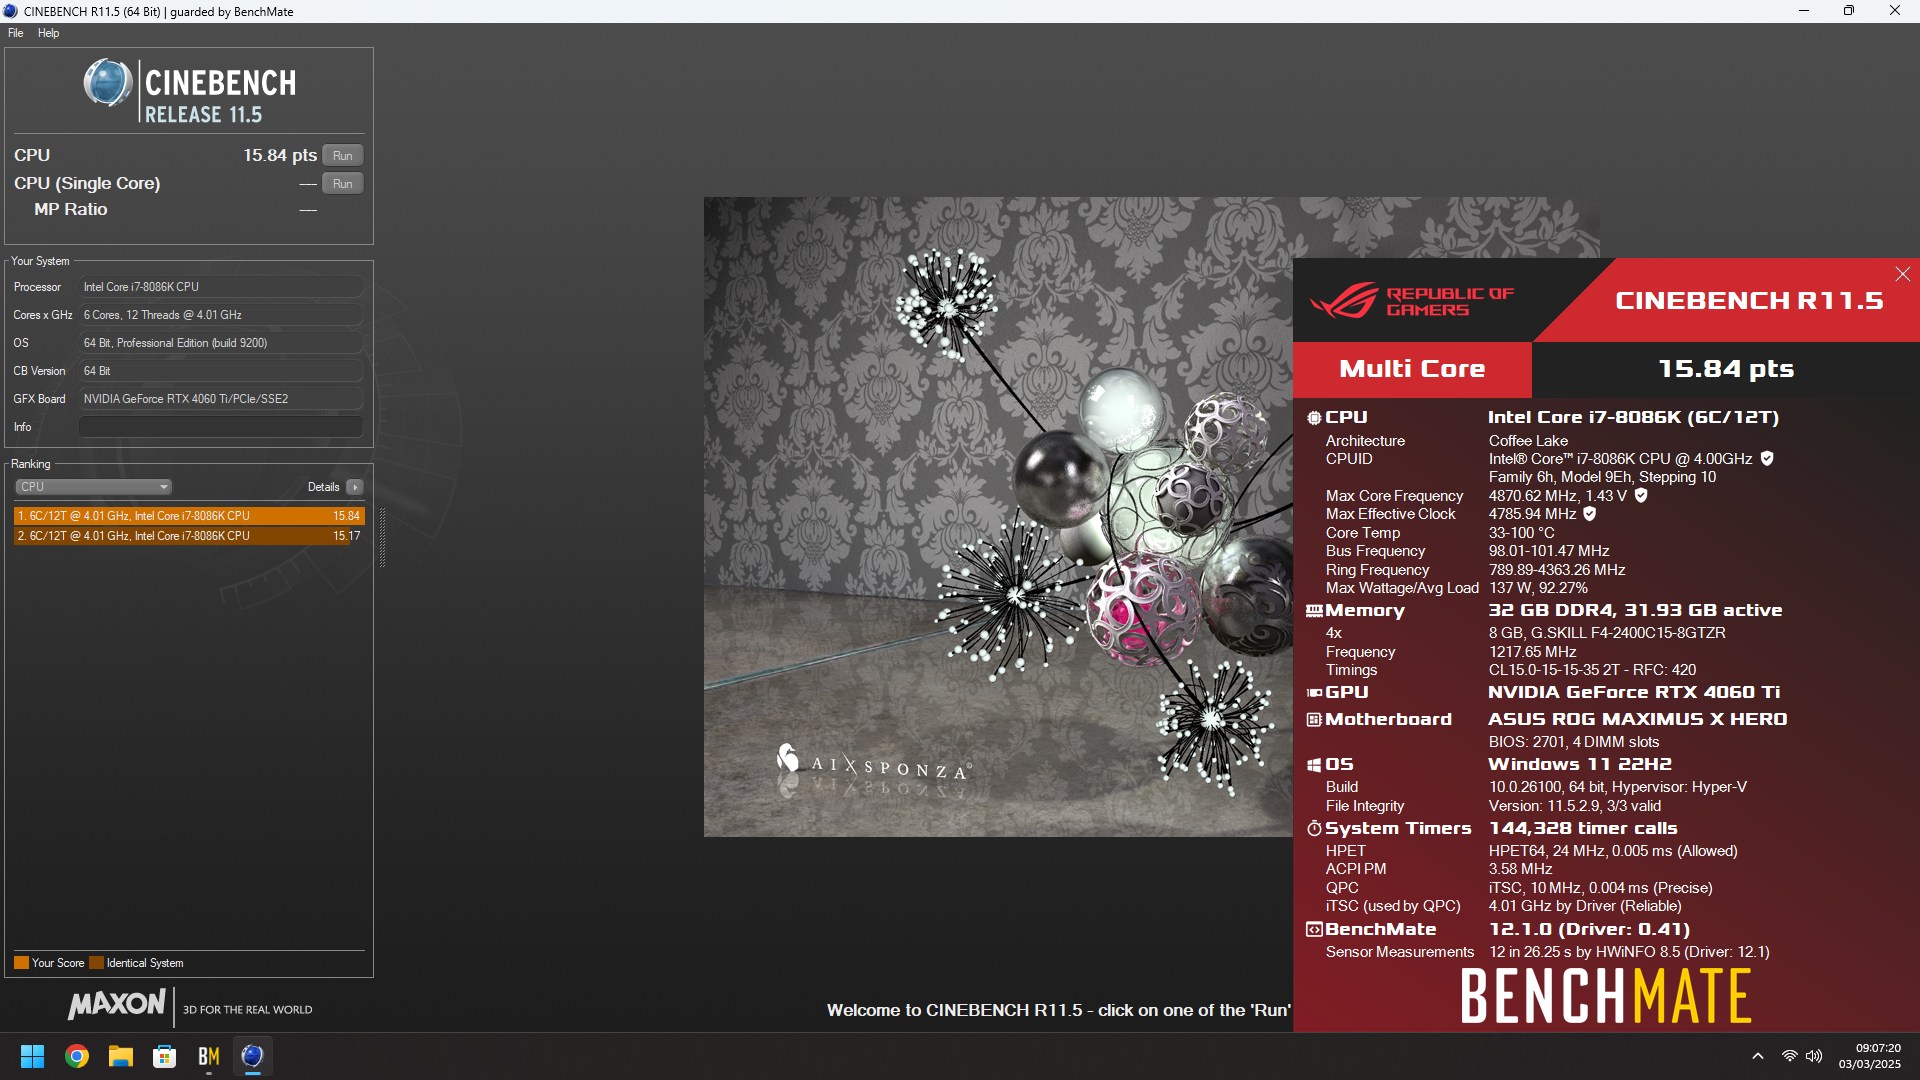Viewport: 1920px width, 1080px height.
Task: Click the CPU chip icon in BenchMate panel
Action: pos(1314,418)
